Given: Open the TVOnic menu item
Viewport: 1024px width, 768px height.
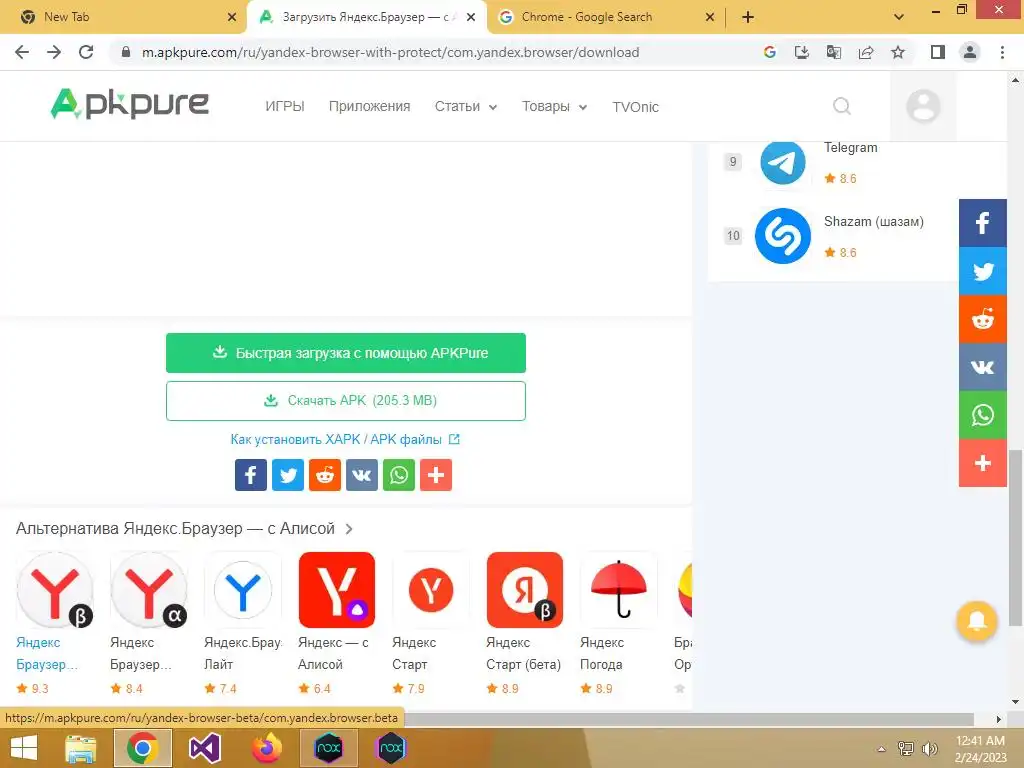Looking at the screenshot, I should tap(635, 107).
